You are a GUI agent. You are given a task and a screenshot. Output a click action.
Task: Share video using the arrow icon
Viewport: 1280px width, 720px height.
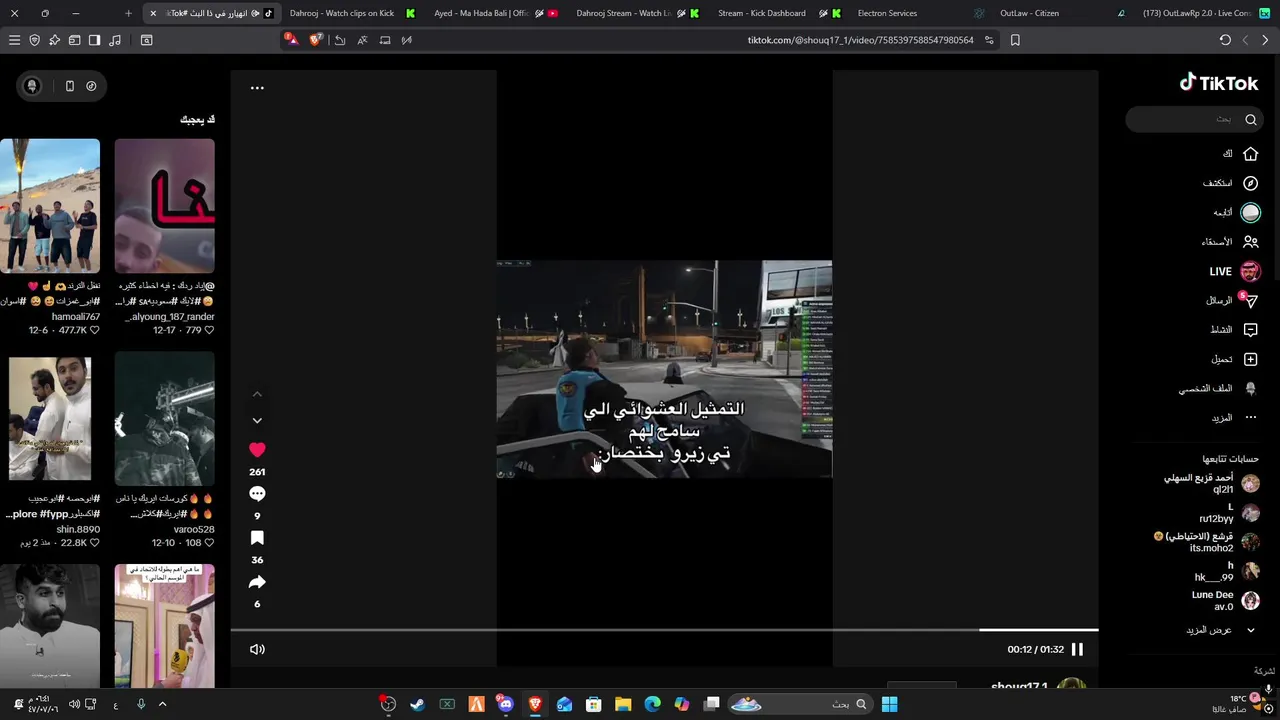click(257, 582)
